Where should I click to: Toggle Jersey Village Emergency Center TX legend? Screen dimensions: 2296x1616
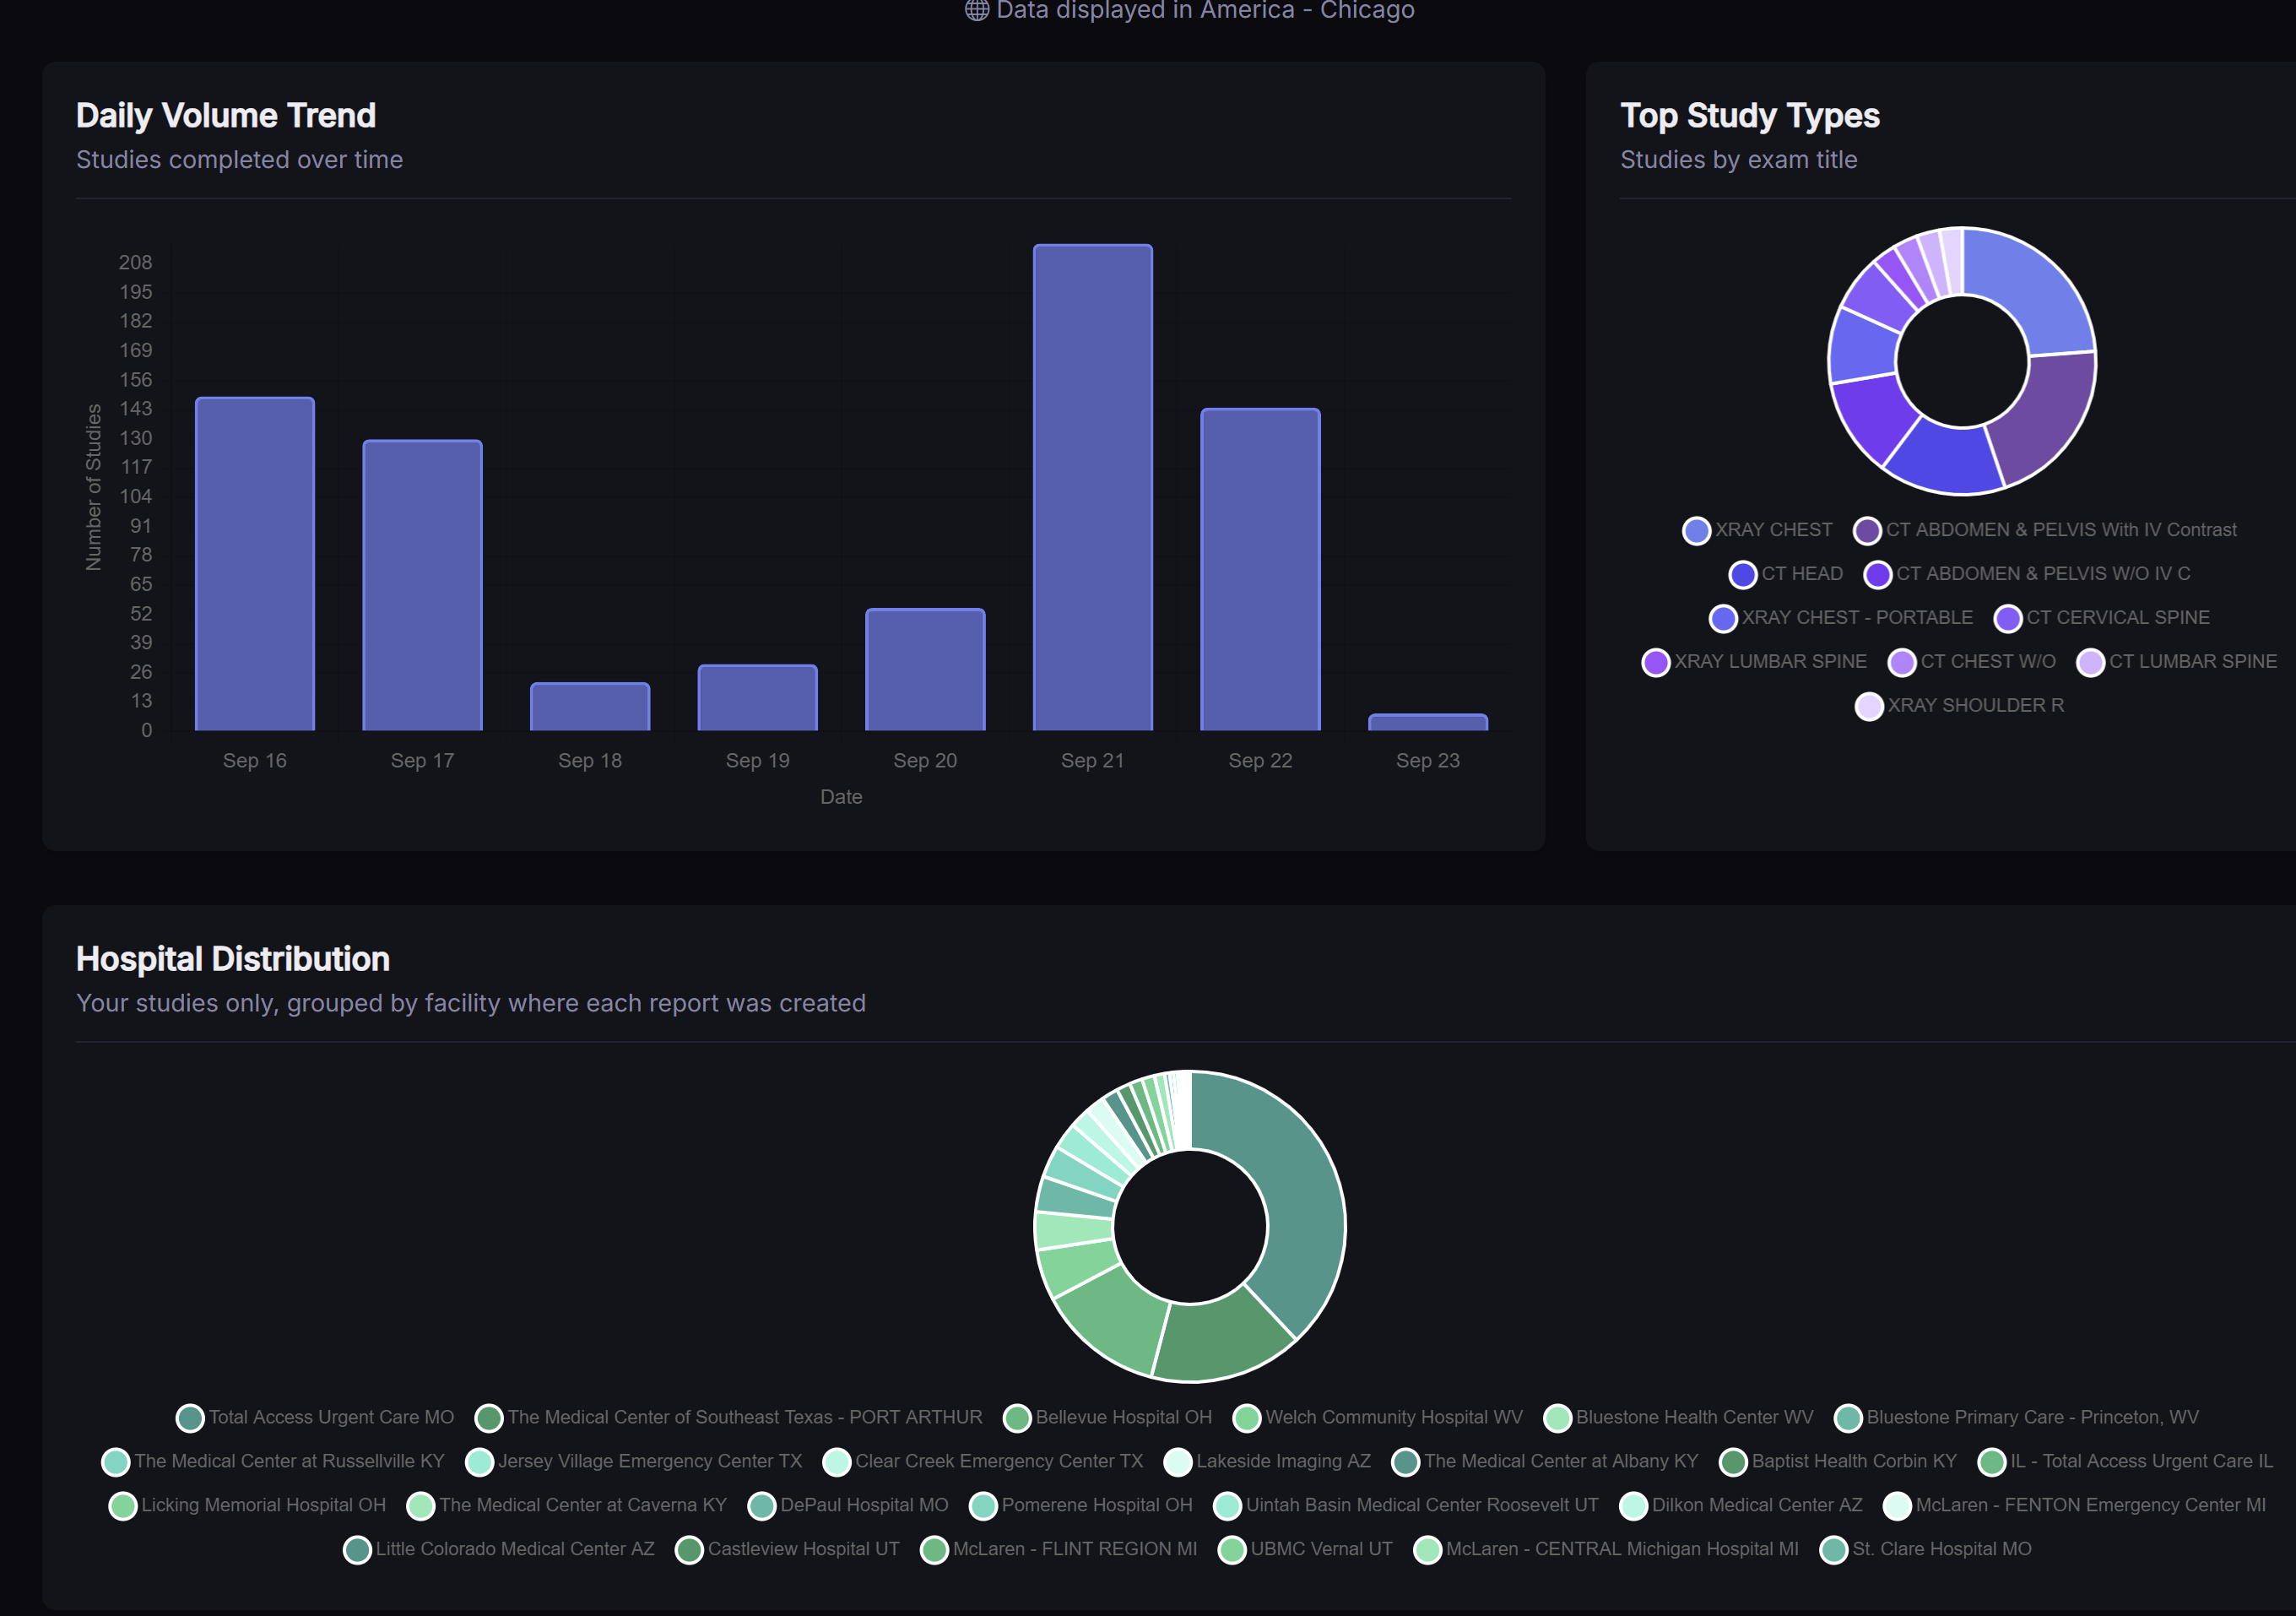(x=634, y=1462)
